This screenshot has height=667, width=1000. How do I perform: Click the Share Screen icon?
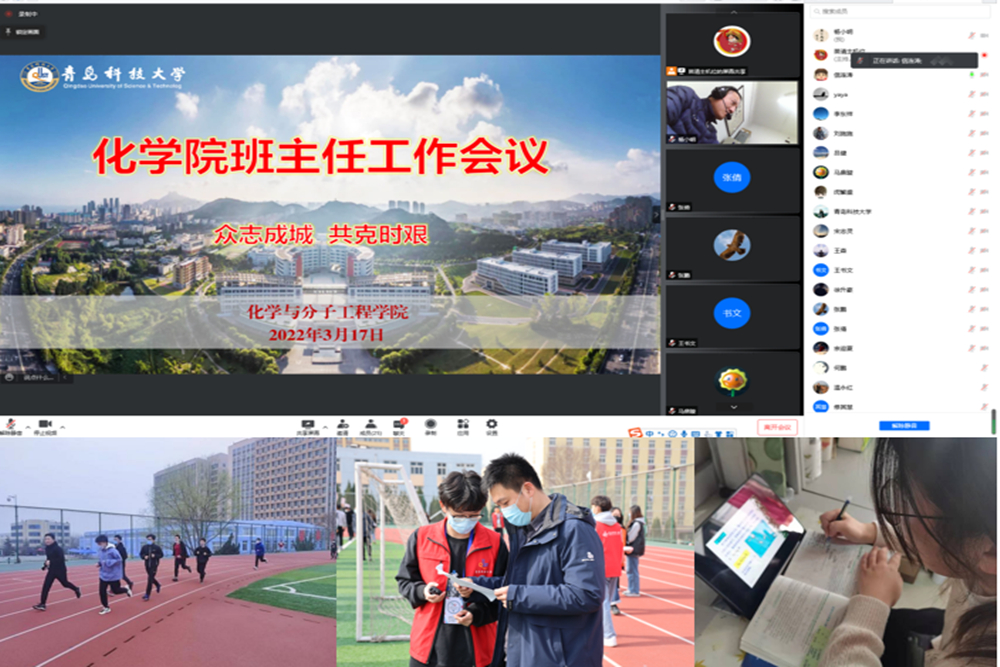(x=312, y=425)
